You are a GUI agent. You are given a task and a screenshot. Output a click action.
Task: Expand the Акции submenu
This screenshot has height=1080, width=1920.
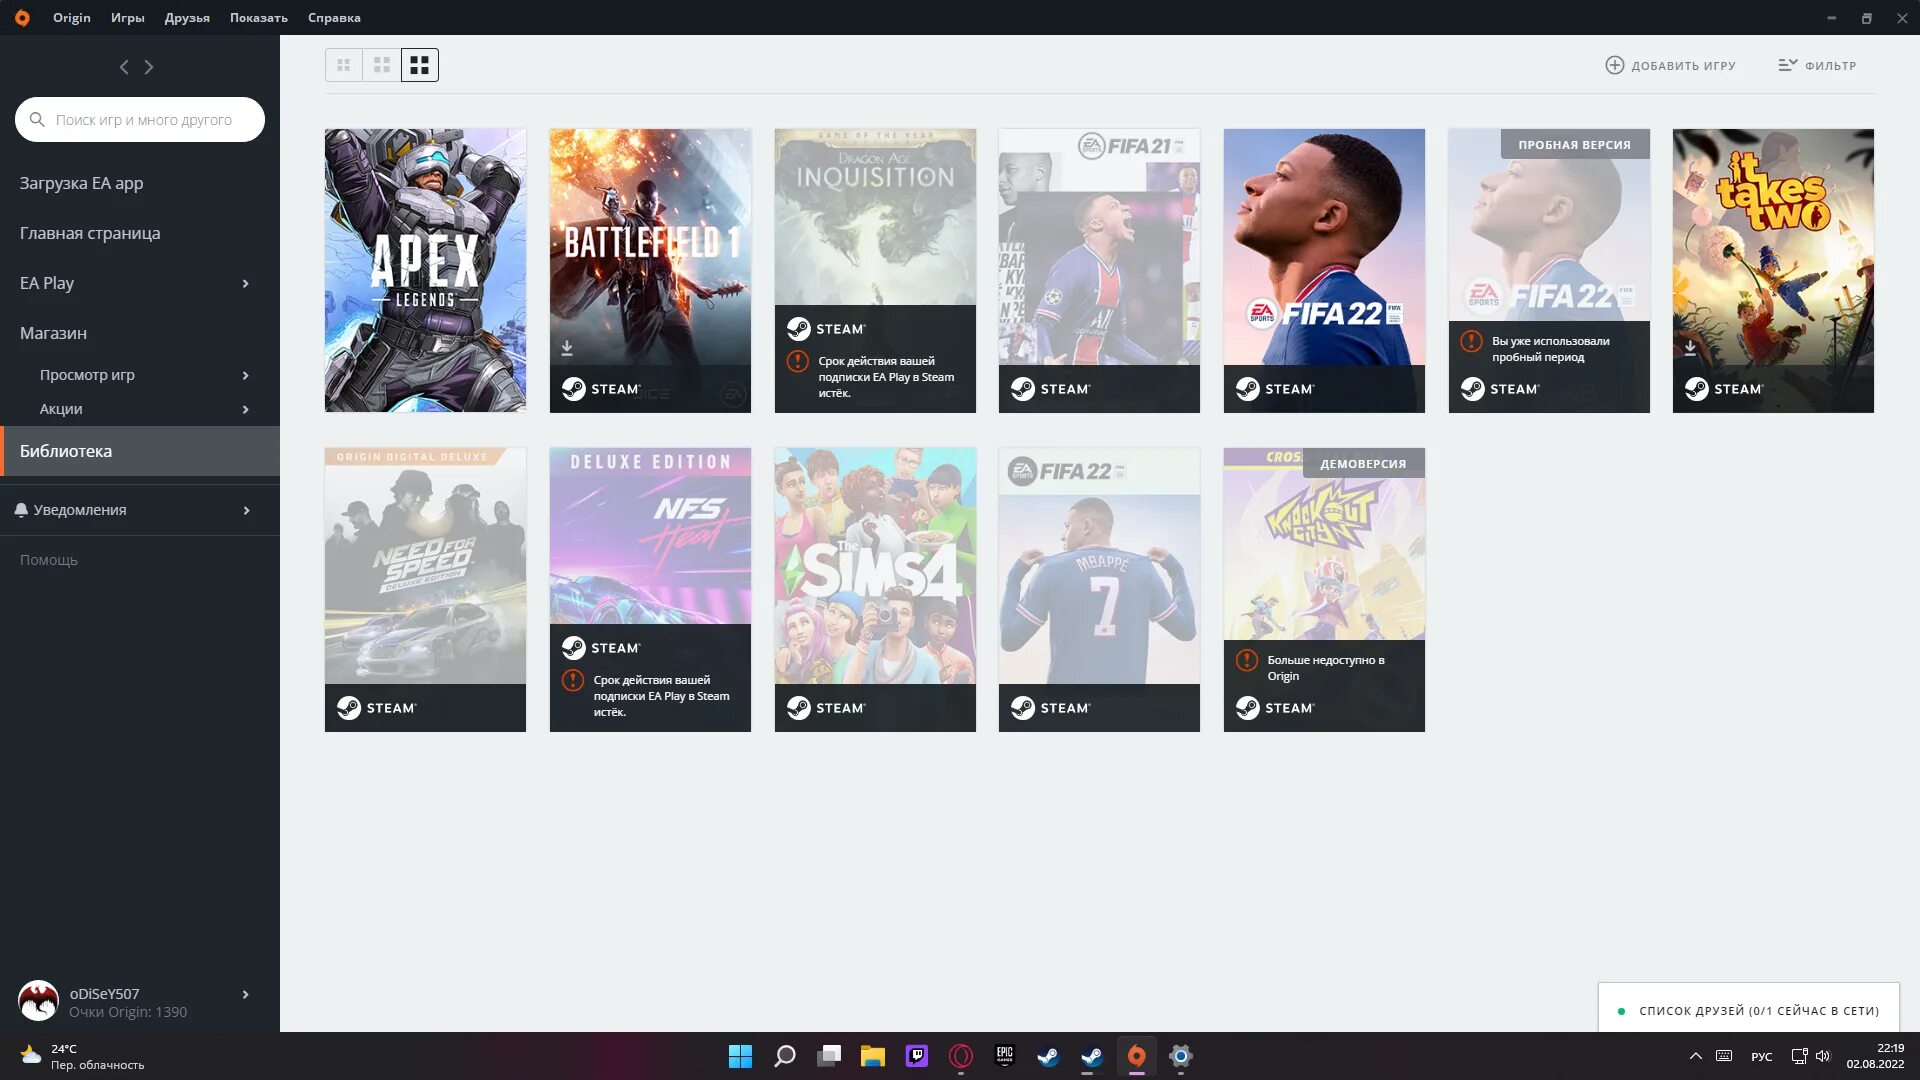click(246, 410)
